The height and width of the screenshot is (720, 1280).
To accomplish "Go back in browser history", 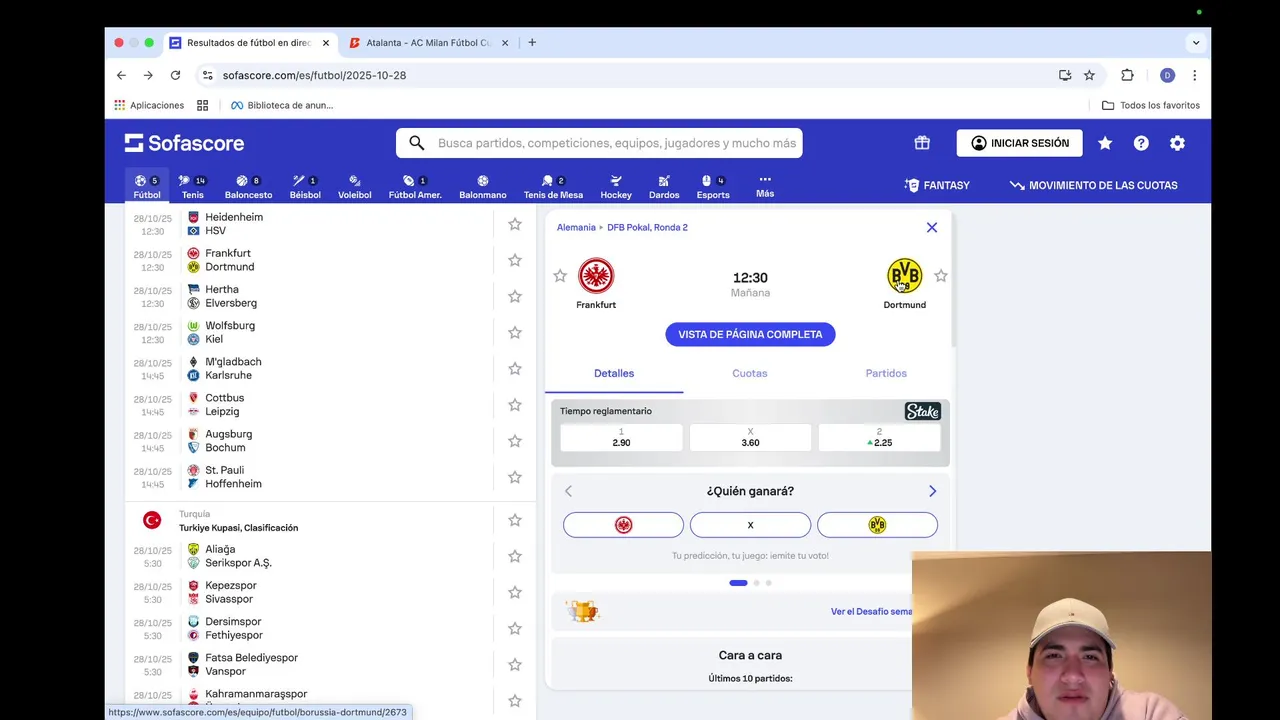I will (121, 75).
